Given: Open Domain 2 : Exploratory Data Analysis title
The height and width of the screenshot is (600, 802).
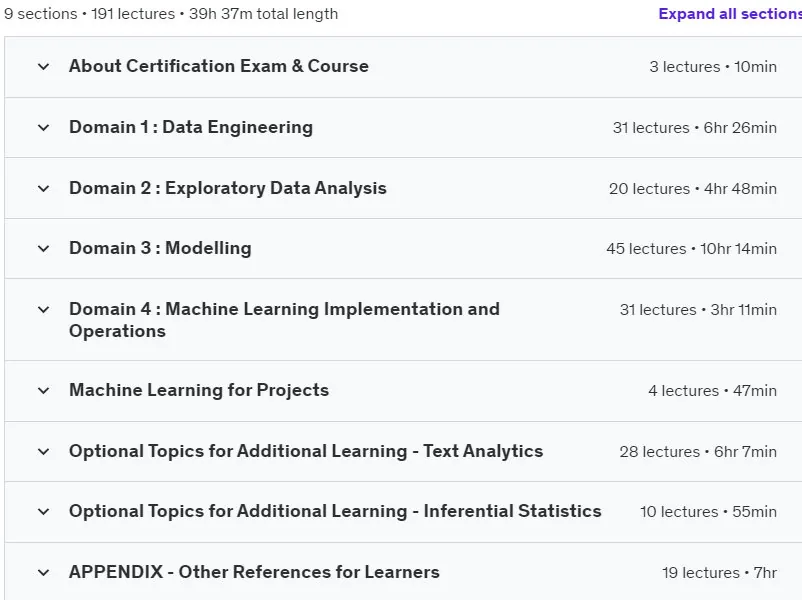Looking at the screenshot, I should coord(228,188).
